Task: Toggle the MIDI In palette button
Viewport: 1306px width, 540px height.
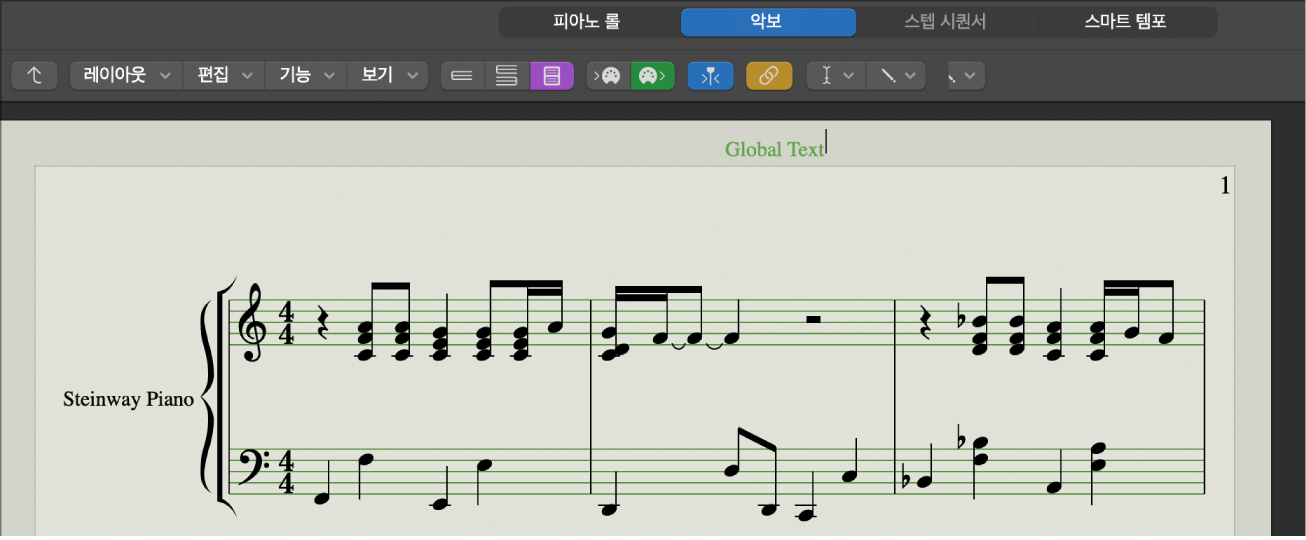Action: [x=608, y=76]
